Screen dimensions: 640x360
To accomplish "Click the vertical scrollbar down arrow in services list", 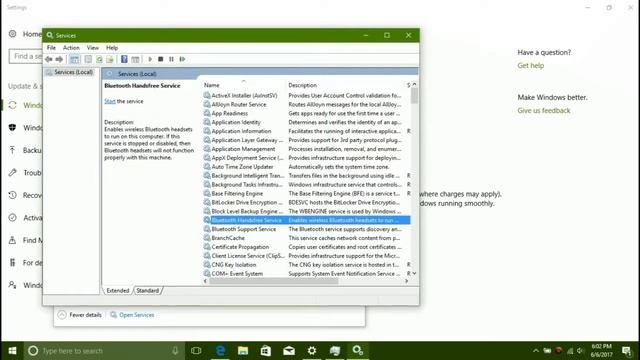I will 414,273.
